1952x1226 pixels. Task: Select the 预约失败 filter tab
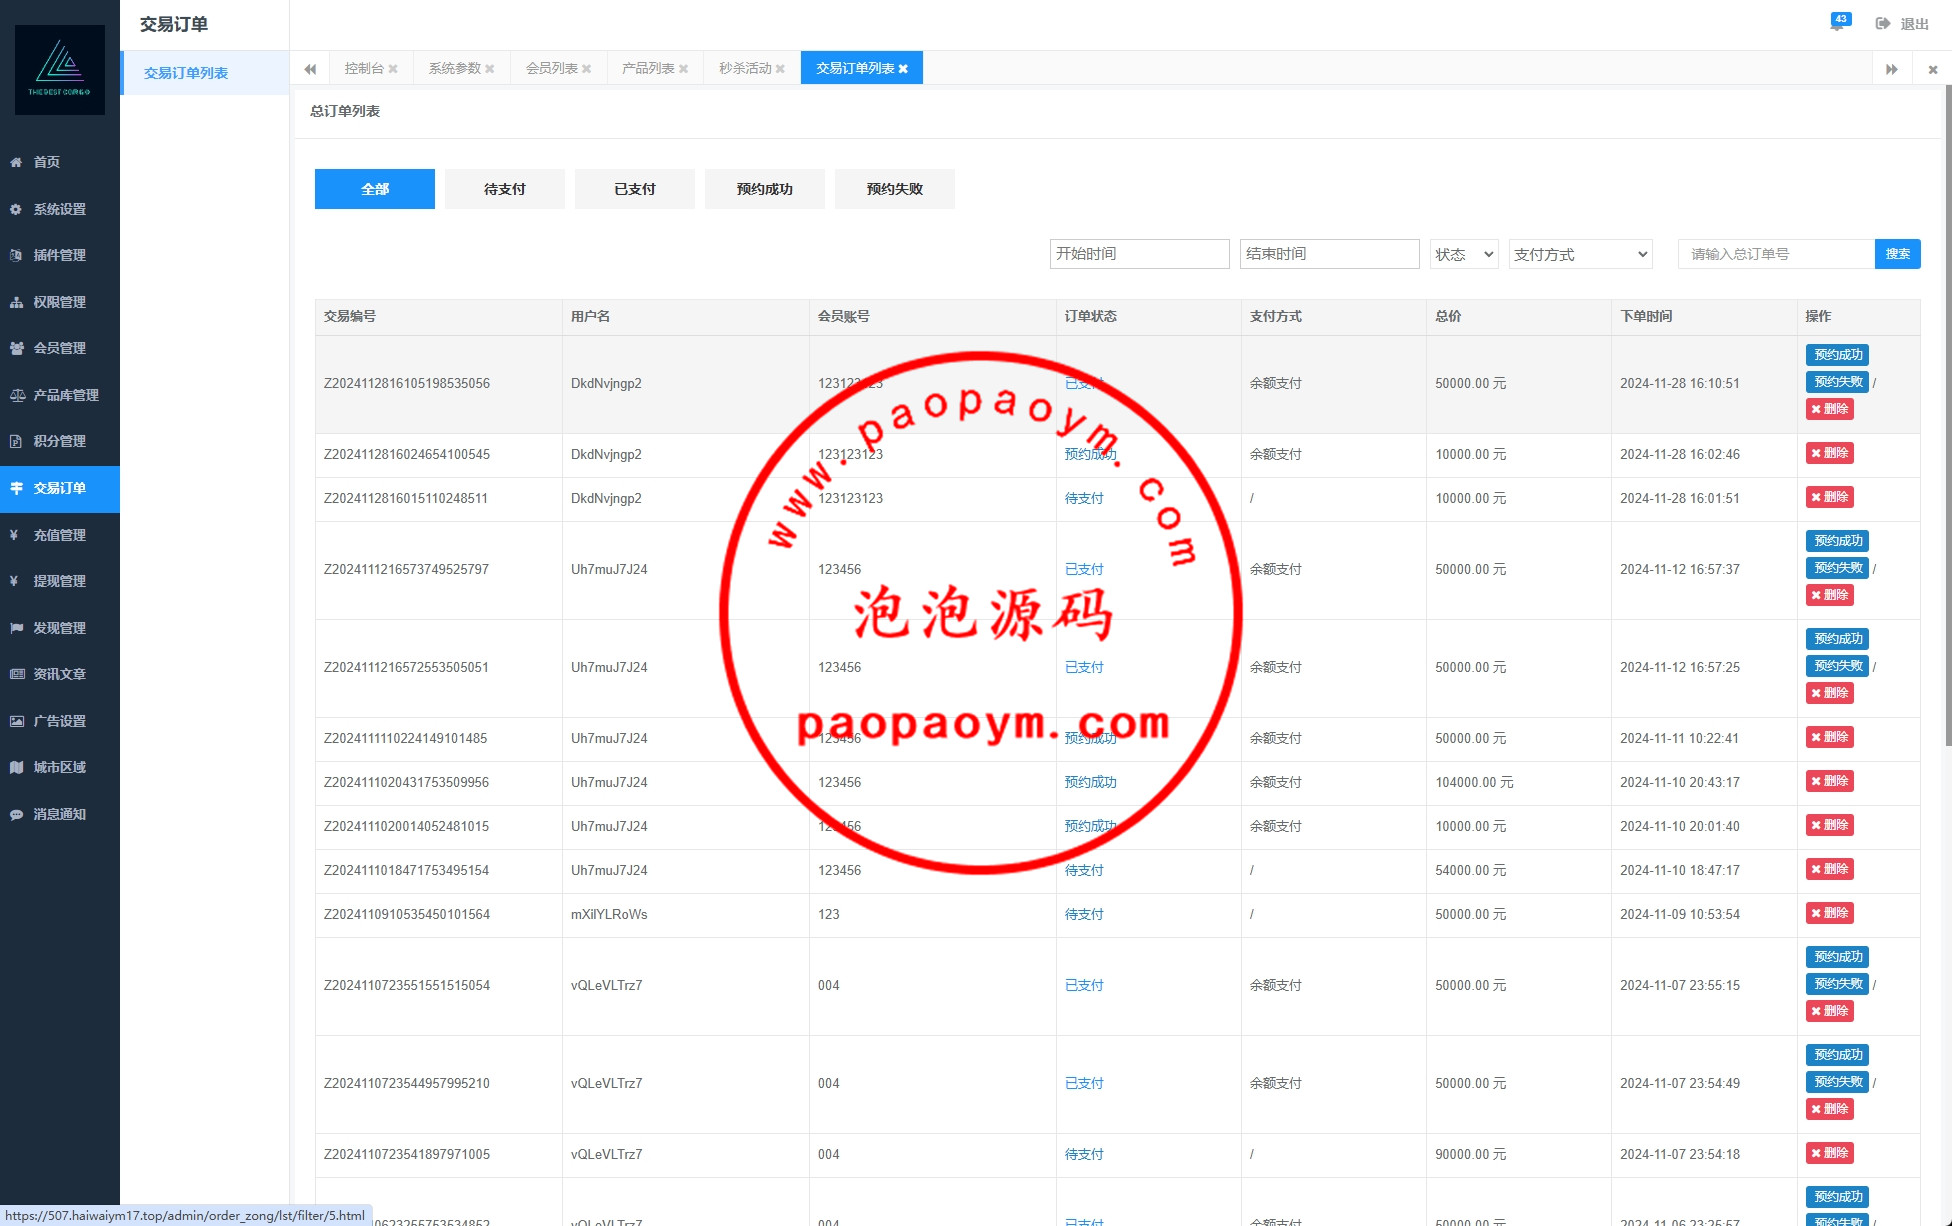[894, 189]
